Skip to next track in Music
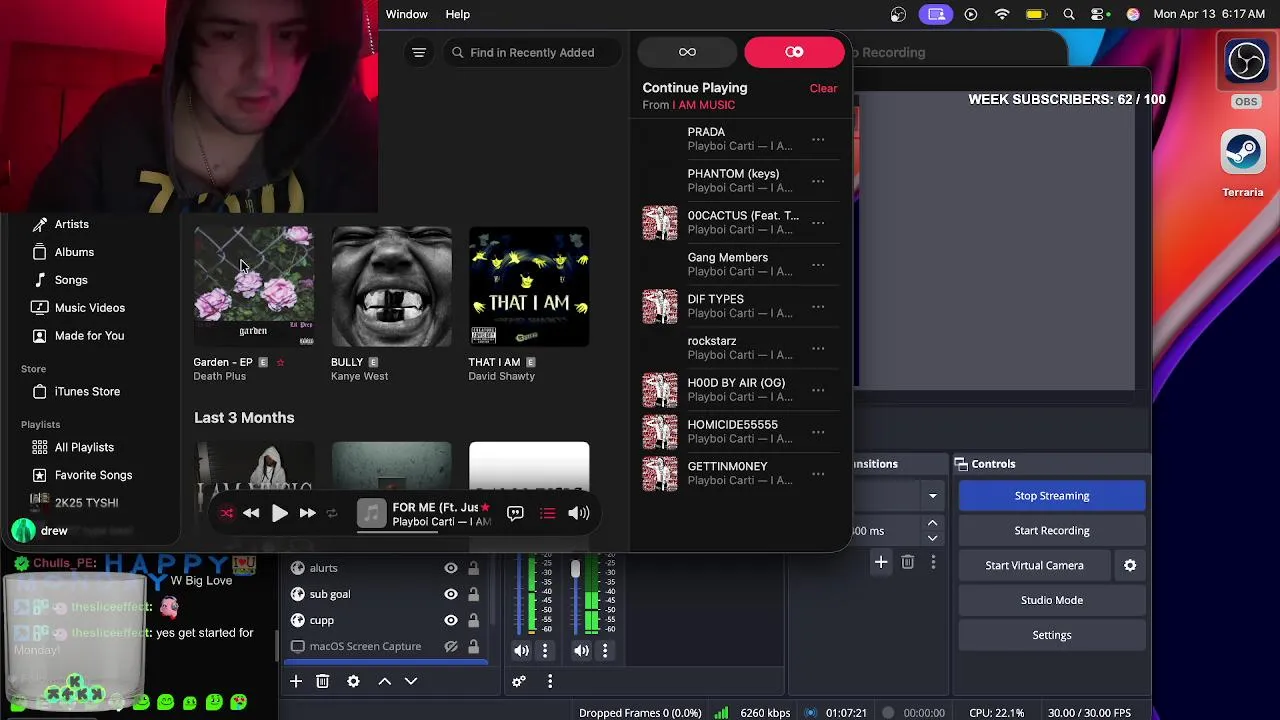 pos(308,513)
